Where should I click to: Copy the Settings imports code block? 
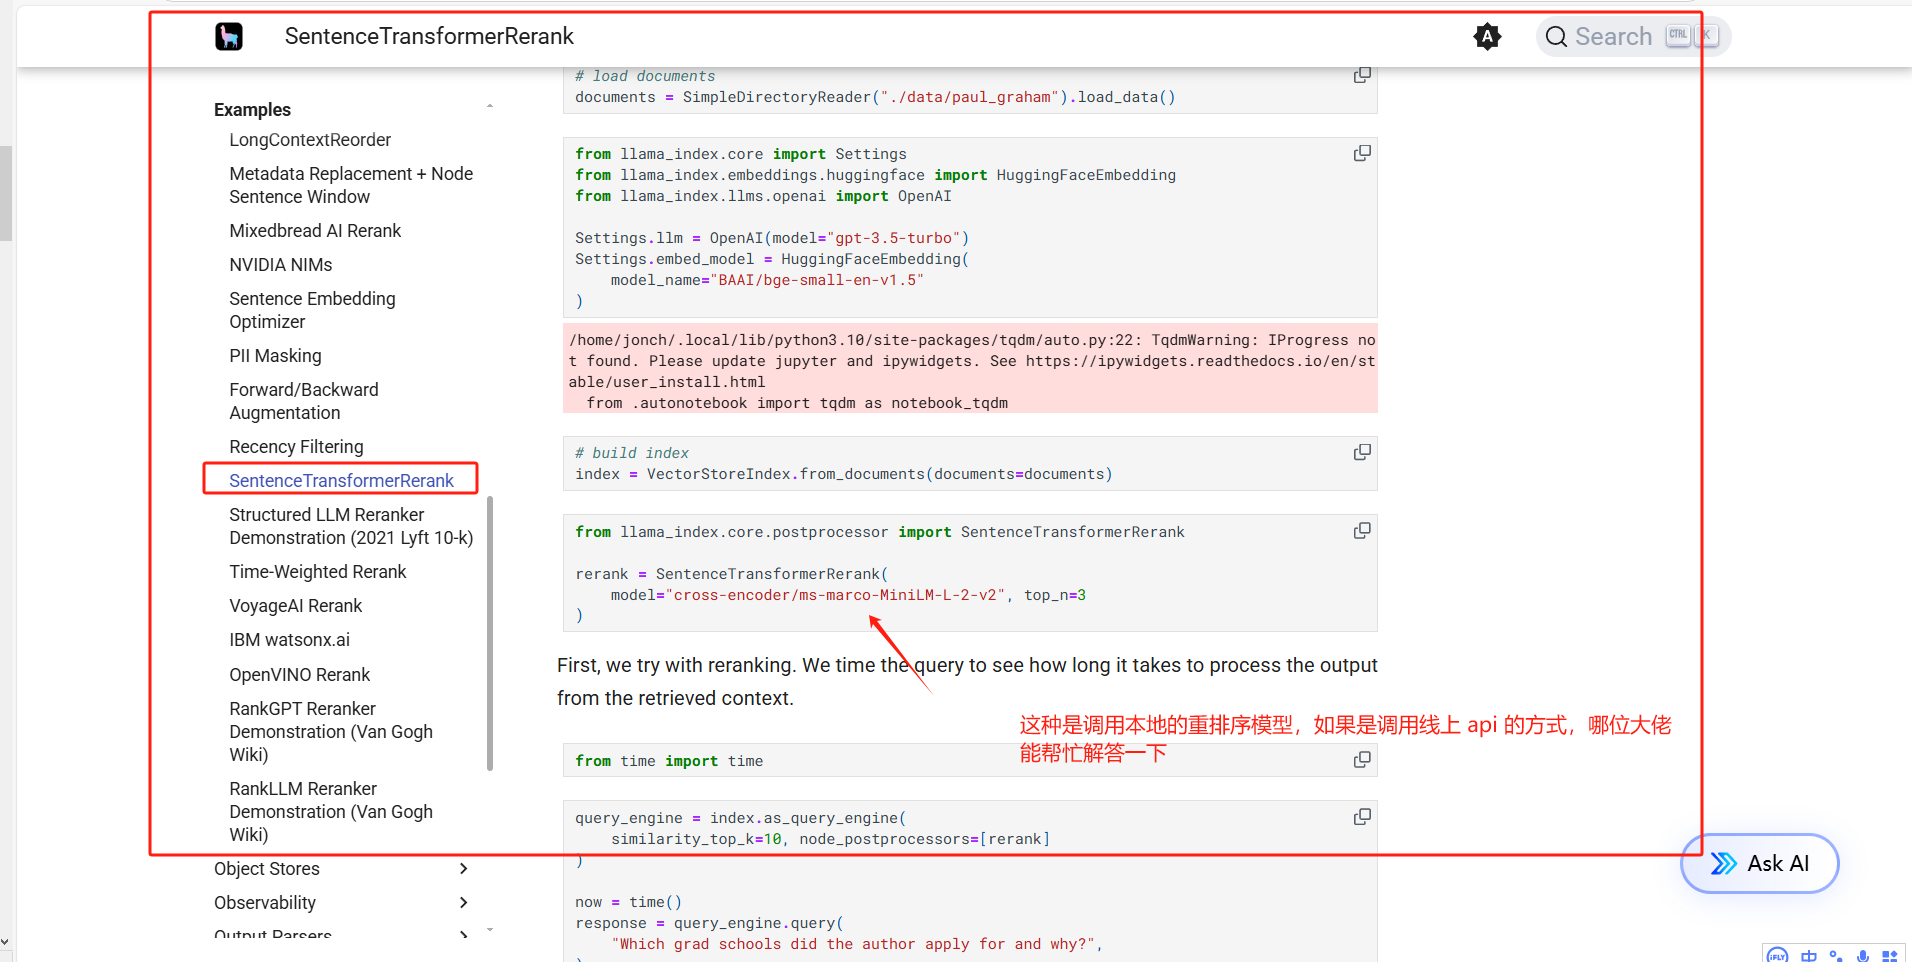[1362, 153]
